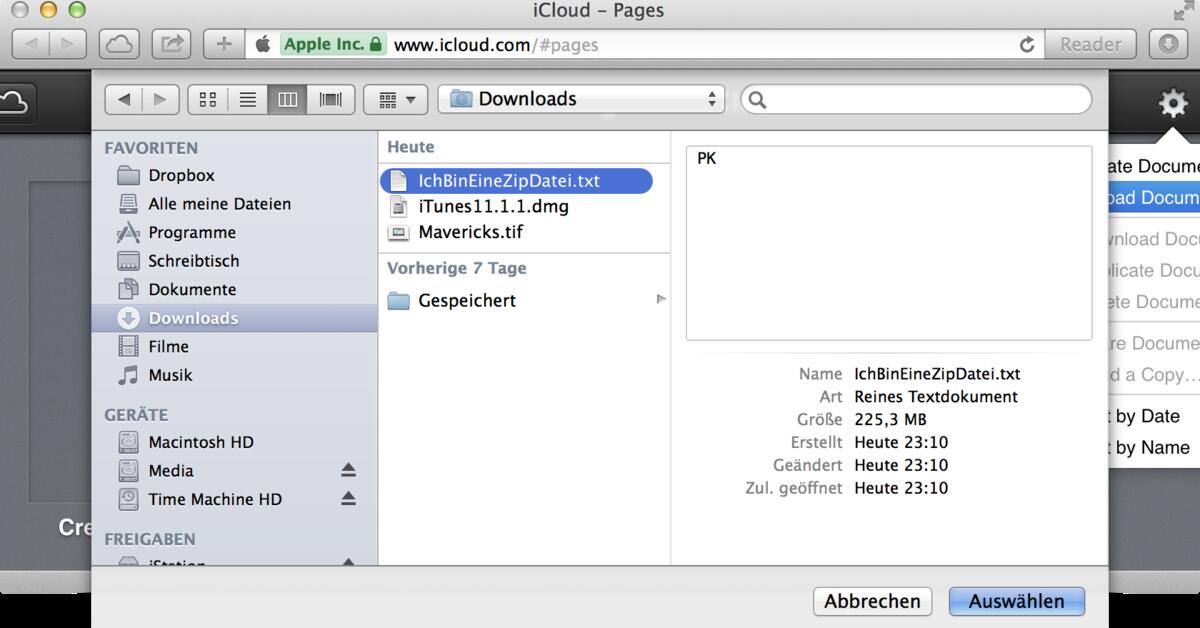Show Safari downloads
Viewport: 1200px width, 628px height.
tap(1168, 44)
